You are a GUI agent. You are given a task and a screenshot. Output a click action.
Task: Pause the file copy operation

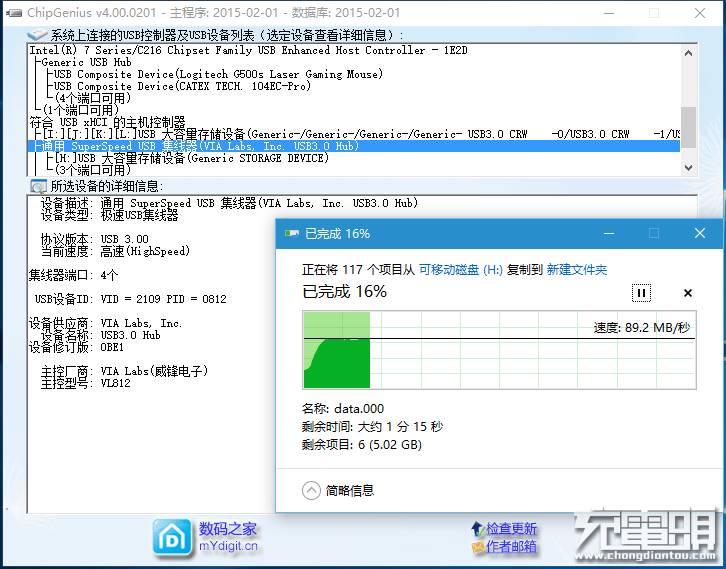click(x=641, y=293)
